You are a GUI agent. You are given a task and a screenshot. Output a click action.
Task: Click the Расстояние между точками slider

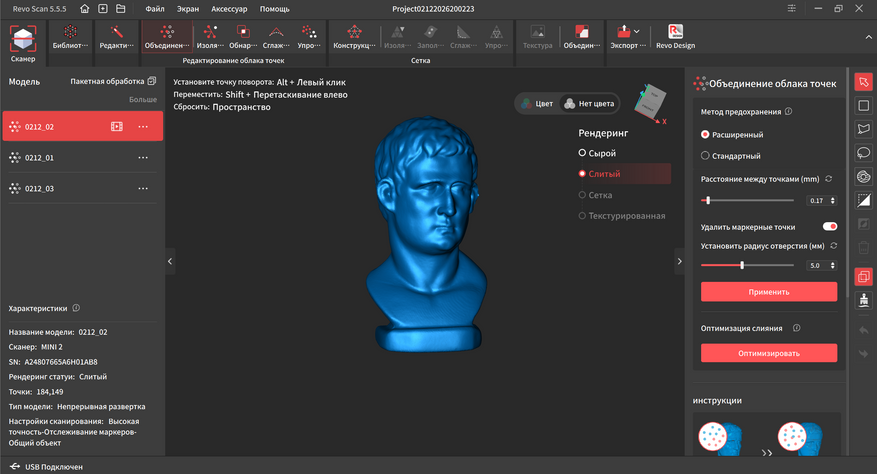coord(747,200)
